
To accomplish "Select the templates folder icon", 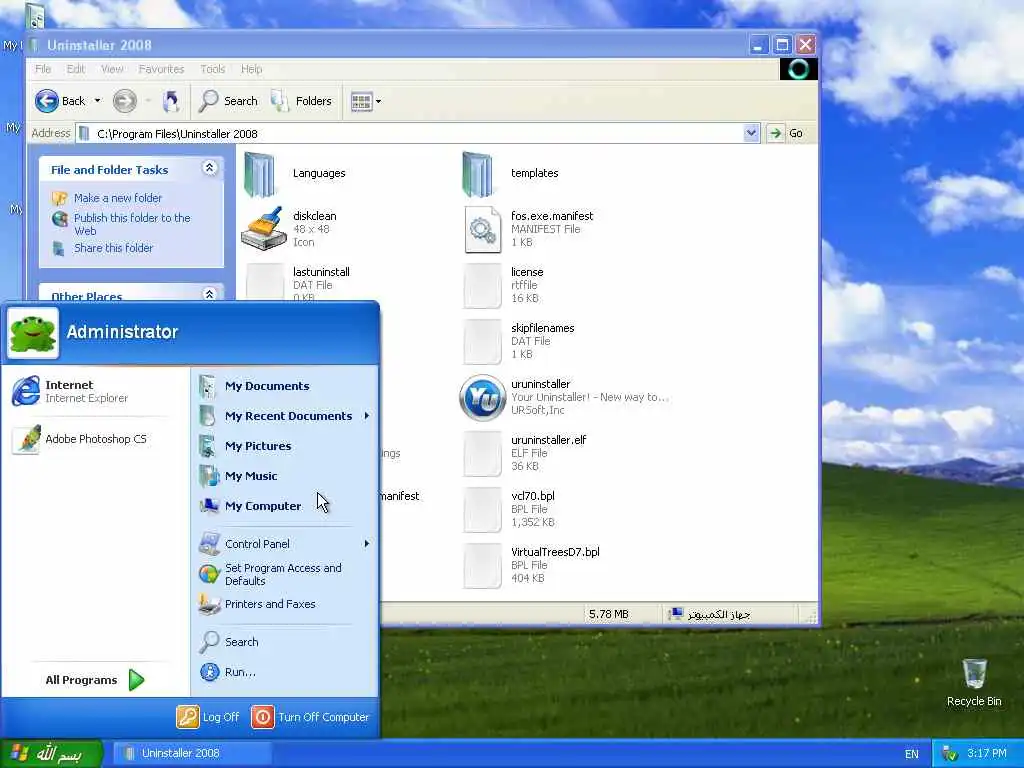I will click(x=478, y=174).
